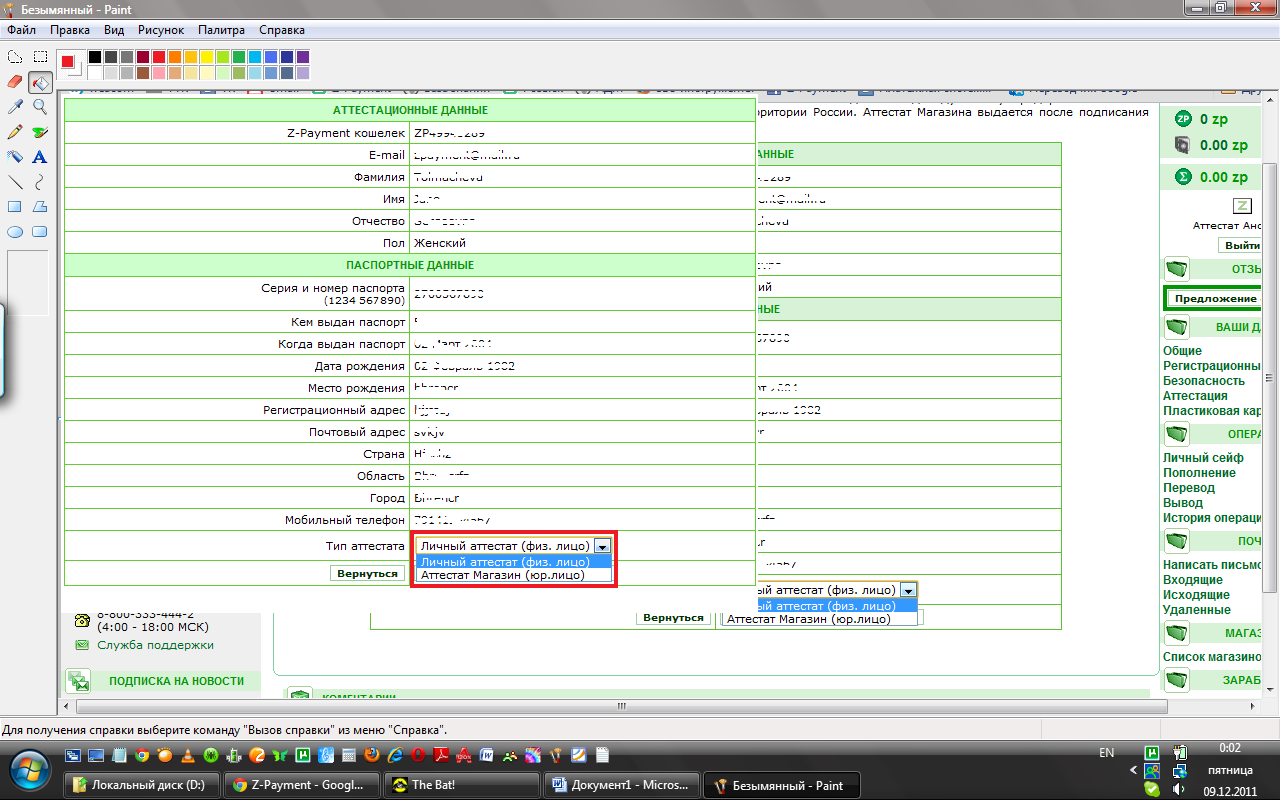Show hidden tray icons arrow
Viewport: 1280px width, 800px height.
tap(1134, 771)
